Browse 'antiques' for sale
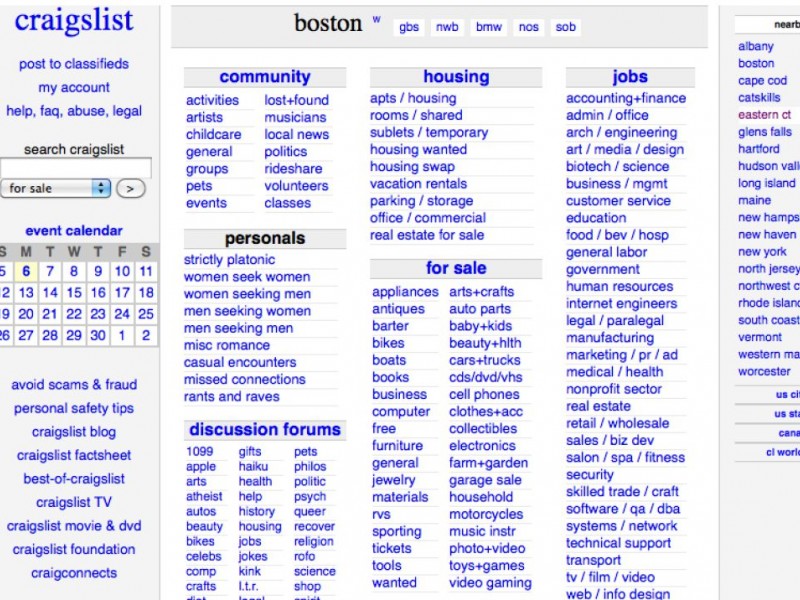 pos(398,309)
